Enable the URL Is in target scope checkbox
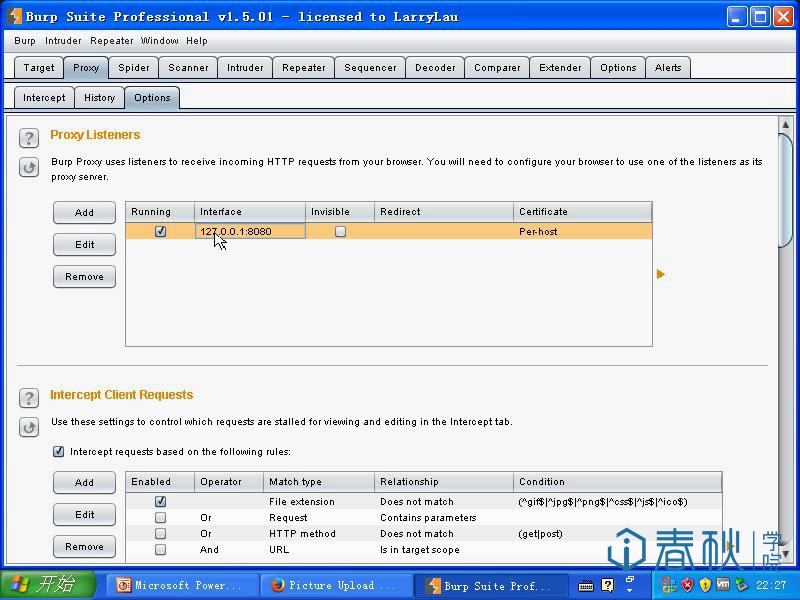Screen dimensions: 800x600 pyautogui.click(x=160, y=549)
